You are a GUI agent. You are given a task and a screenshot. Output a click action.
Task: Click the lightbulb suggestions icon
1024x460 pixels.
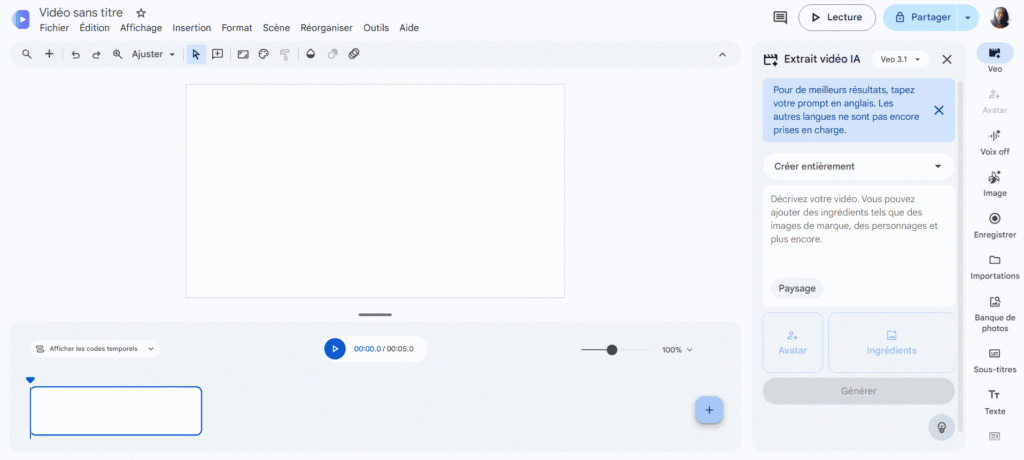coord(942,427)
